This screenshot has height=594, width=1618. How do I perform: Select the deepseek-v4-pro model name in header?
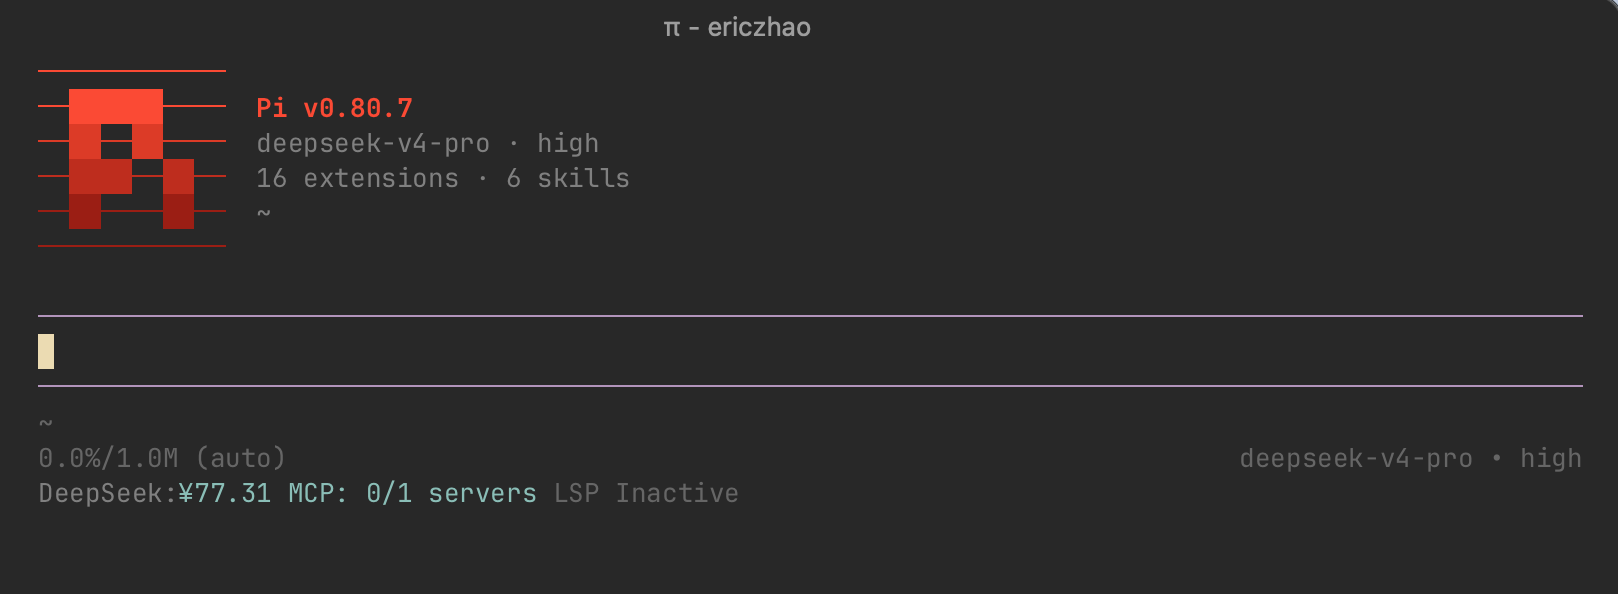coord(373,144)
